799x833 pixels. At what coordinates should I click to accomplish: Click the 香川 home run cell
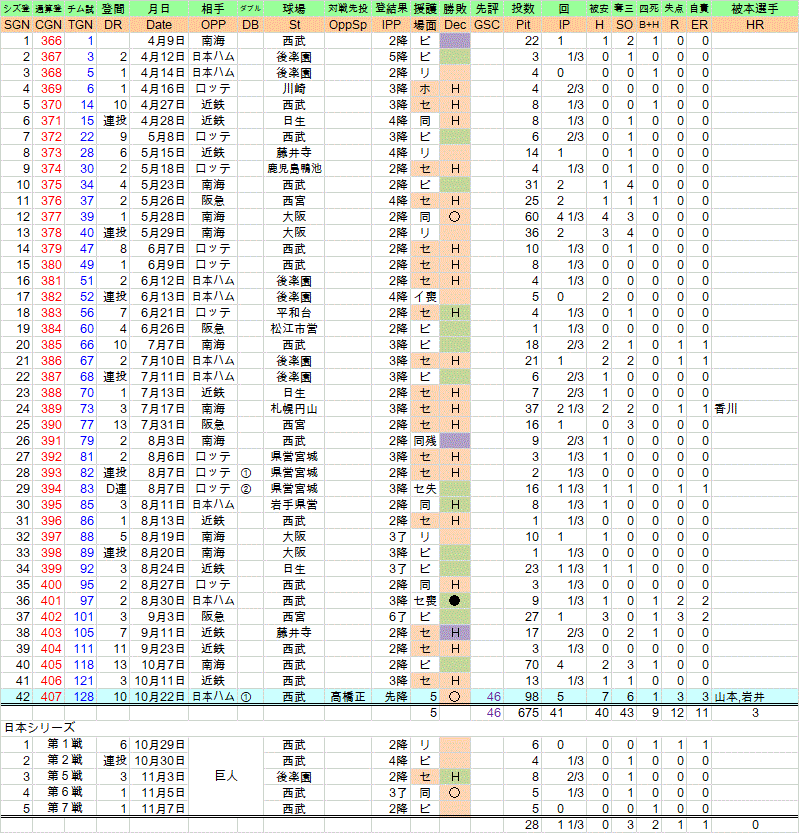pos(726,409)
